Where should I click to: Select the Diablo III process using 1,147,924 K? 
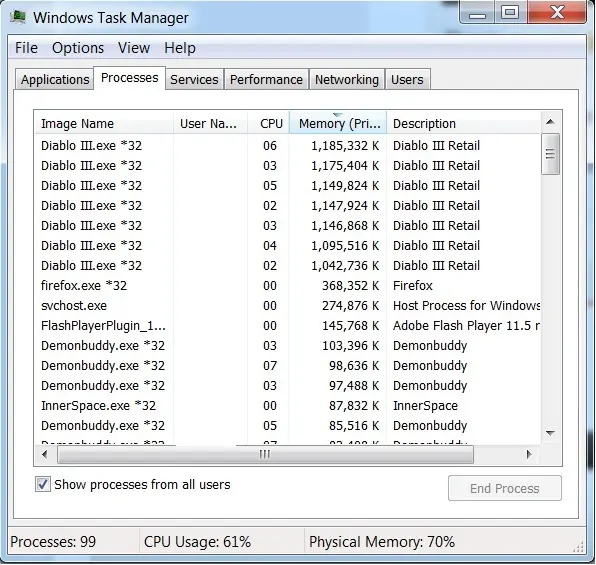click(287, 206)
